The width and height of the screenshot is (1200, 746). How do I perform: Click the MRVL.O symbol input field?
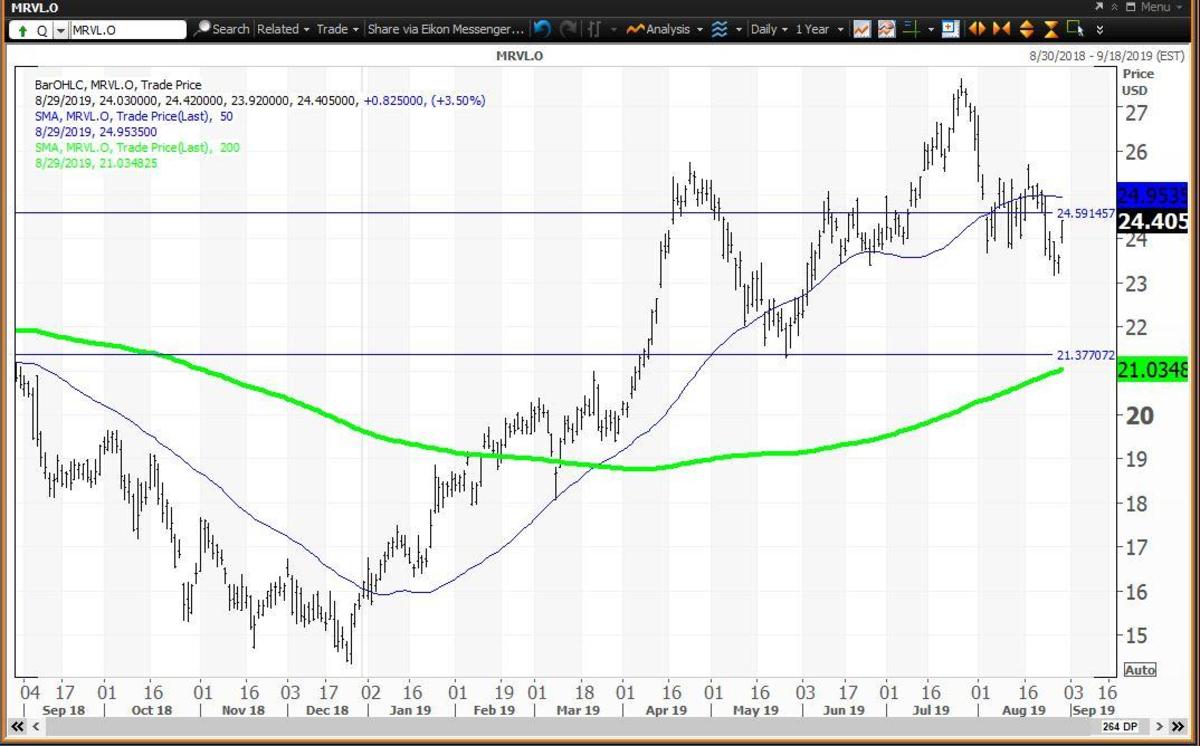tap(125, 30)
